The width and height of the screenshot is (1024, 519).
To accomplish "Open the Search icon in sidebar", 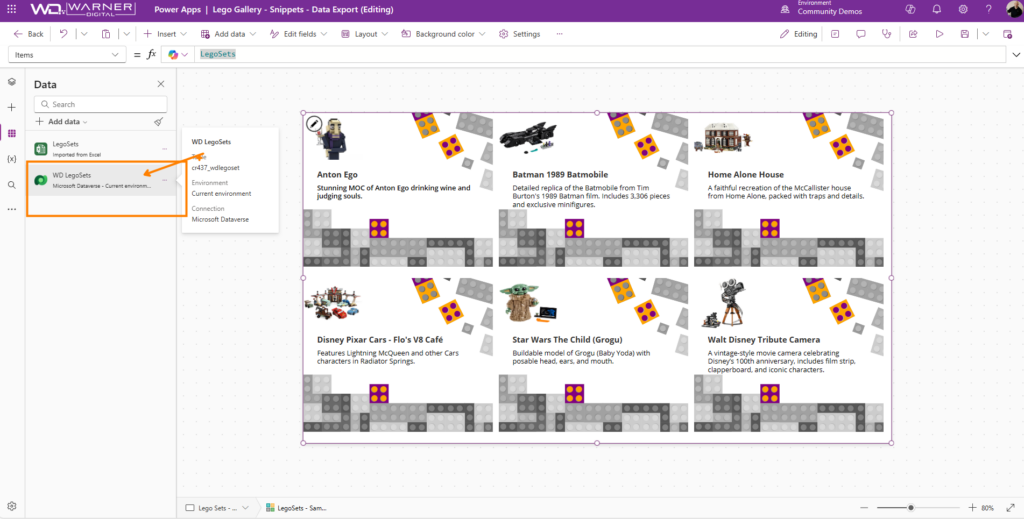I will point(12,185).
